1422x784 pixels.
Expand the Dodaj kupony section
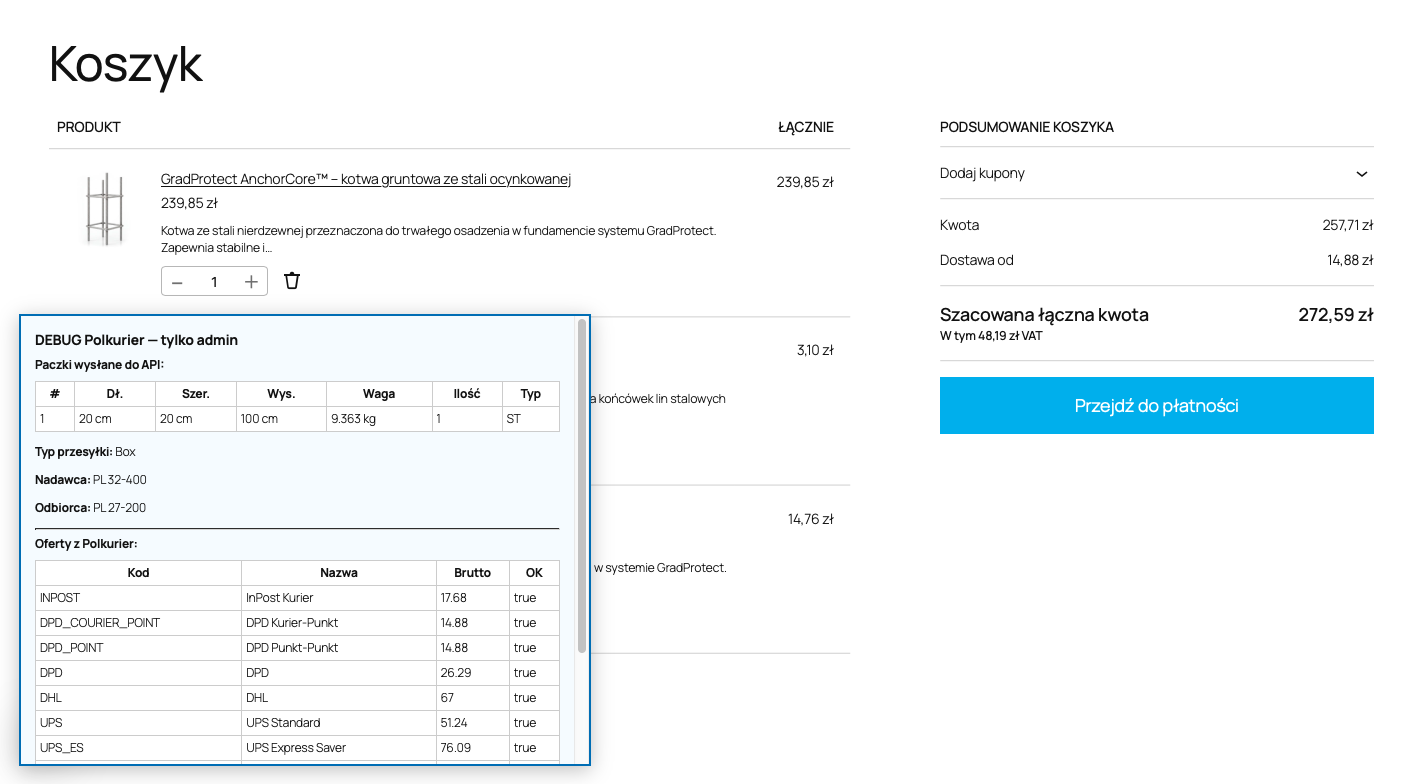coord(1156,173)
